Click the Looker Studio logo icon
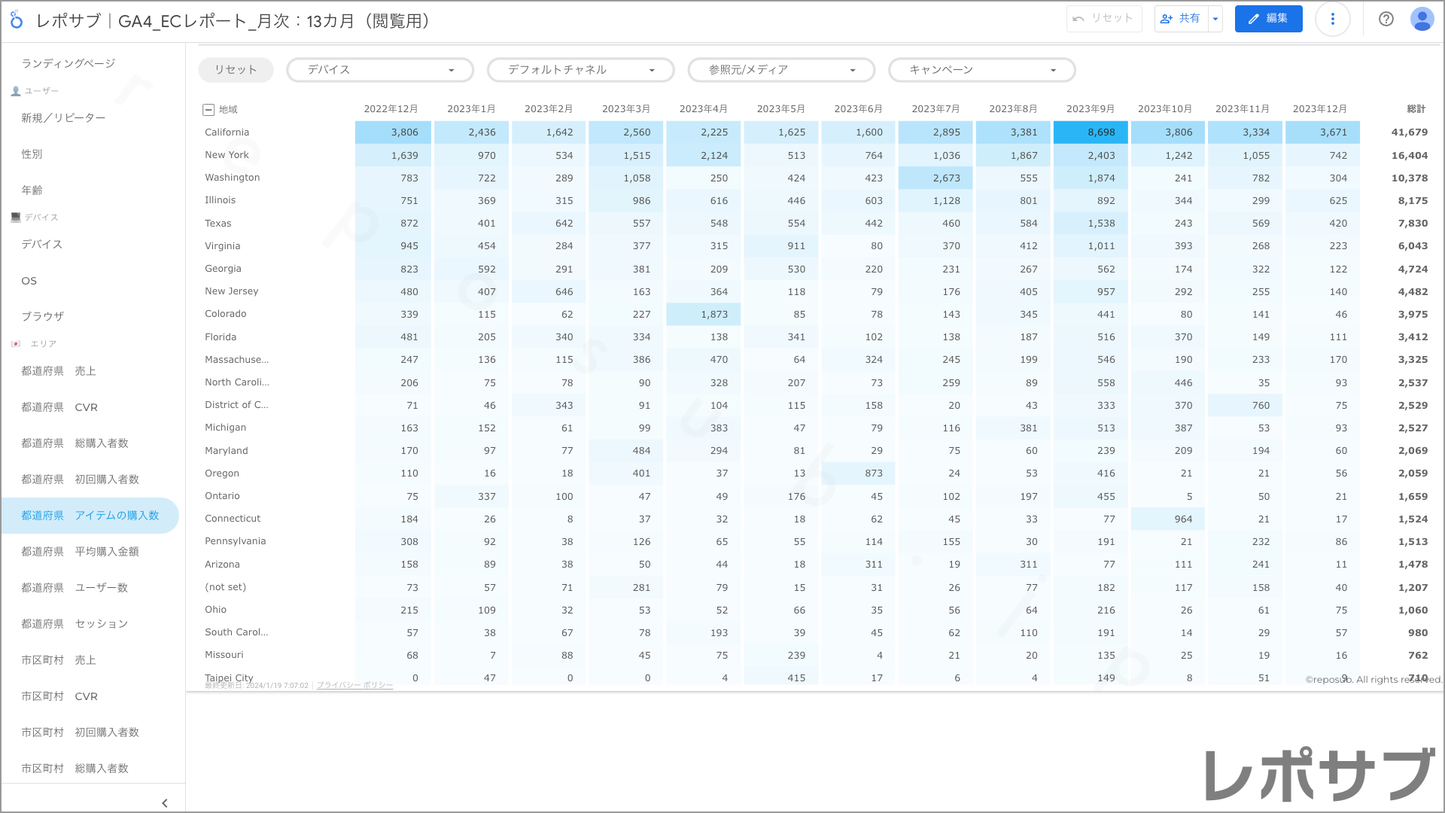Viewport: 1445px width, 813px height. tap(17, 20)
